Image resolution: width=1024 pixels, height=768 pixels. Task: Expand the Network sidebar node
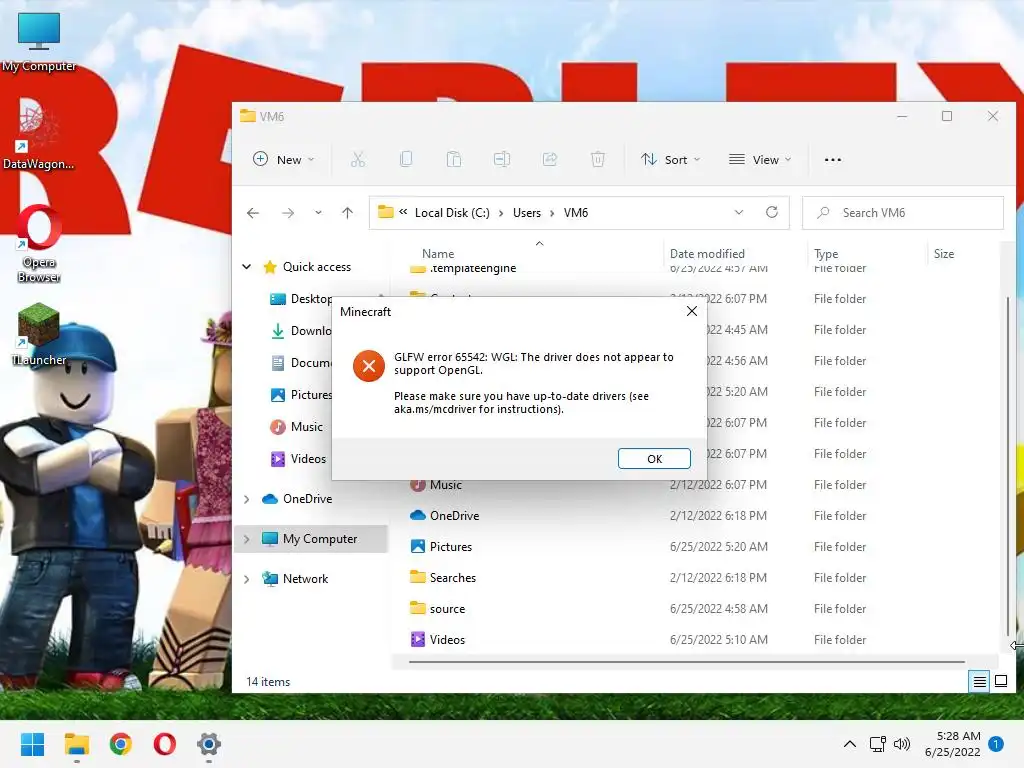pyautogui.click(x=247, y=579)
